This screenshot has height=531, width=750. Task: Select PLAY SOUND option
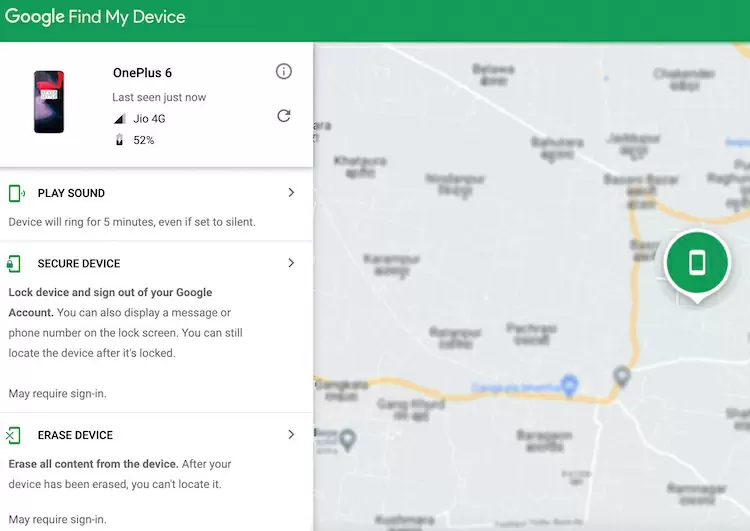(71, 193)
